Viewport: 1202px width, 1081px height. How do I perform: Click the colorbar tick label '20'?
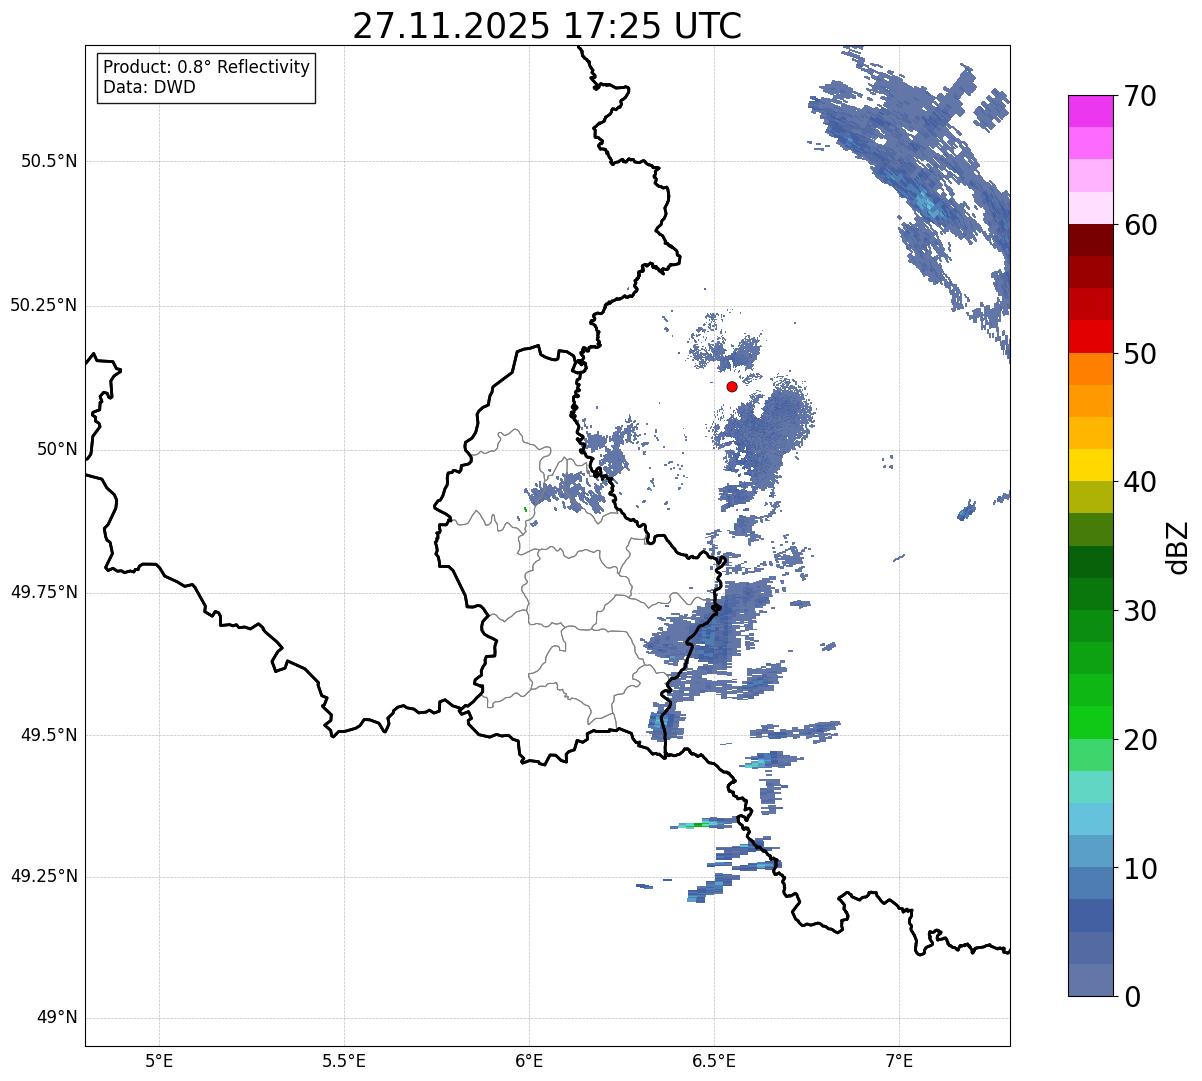click(1141, 740)
